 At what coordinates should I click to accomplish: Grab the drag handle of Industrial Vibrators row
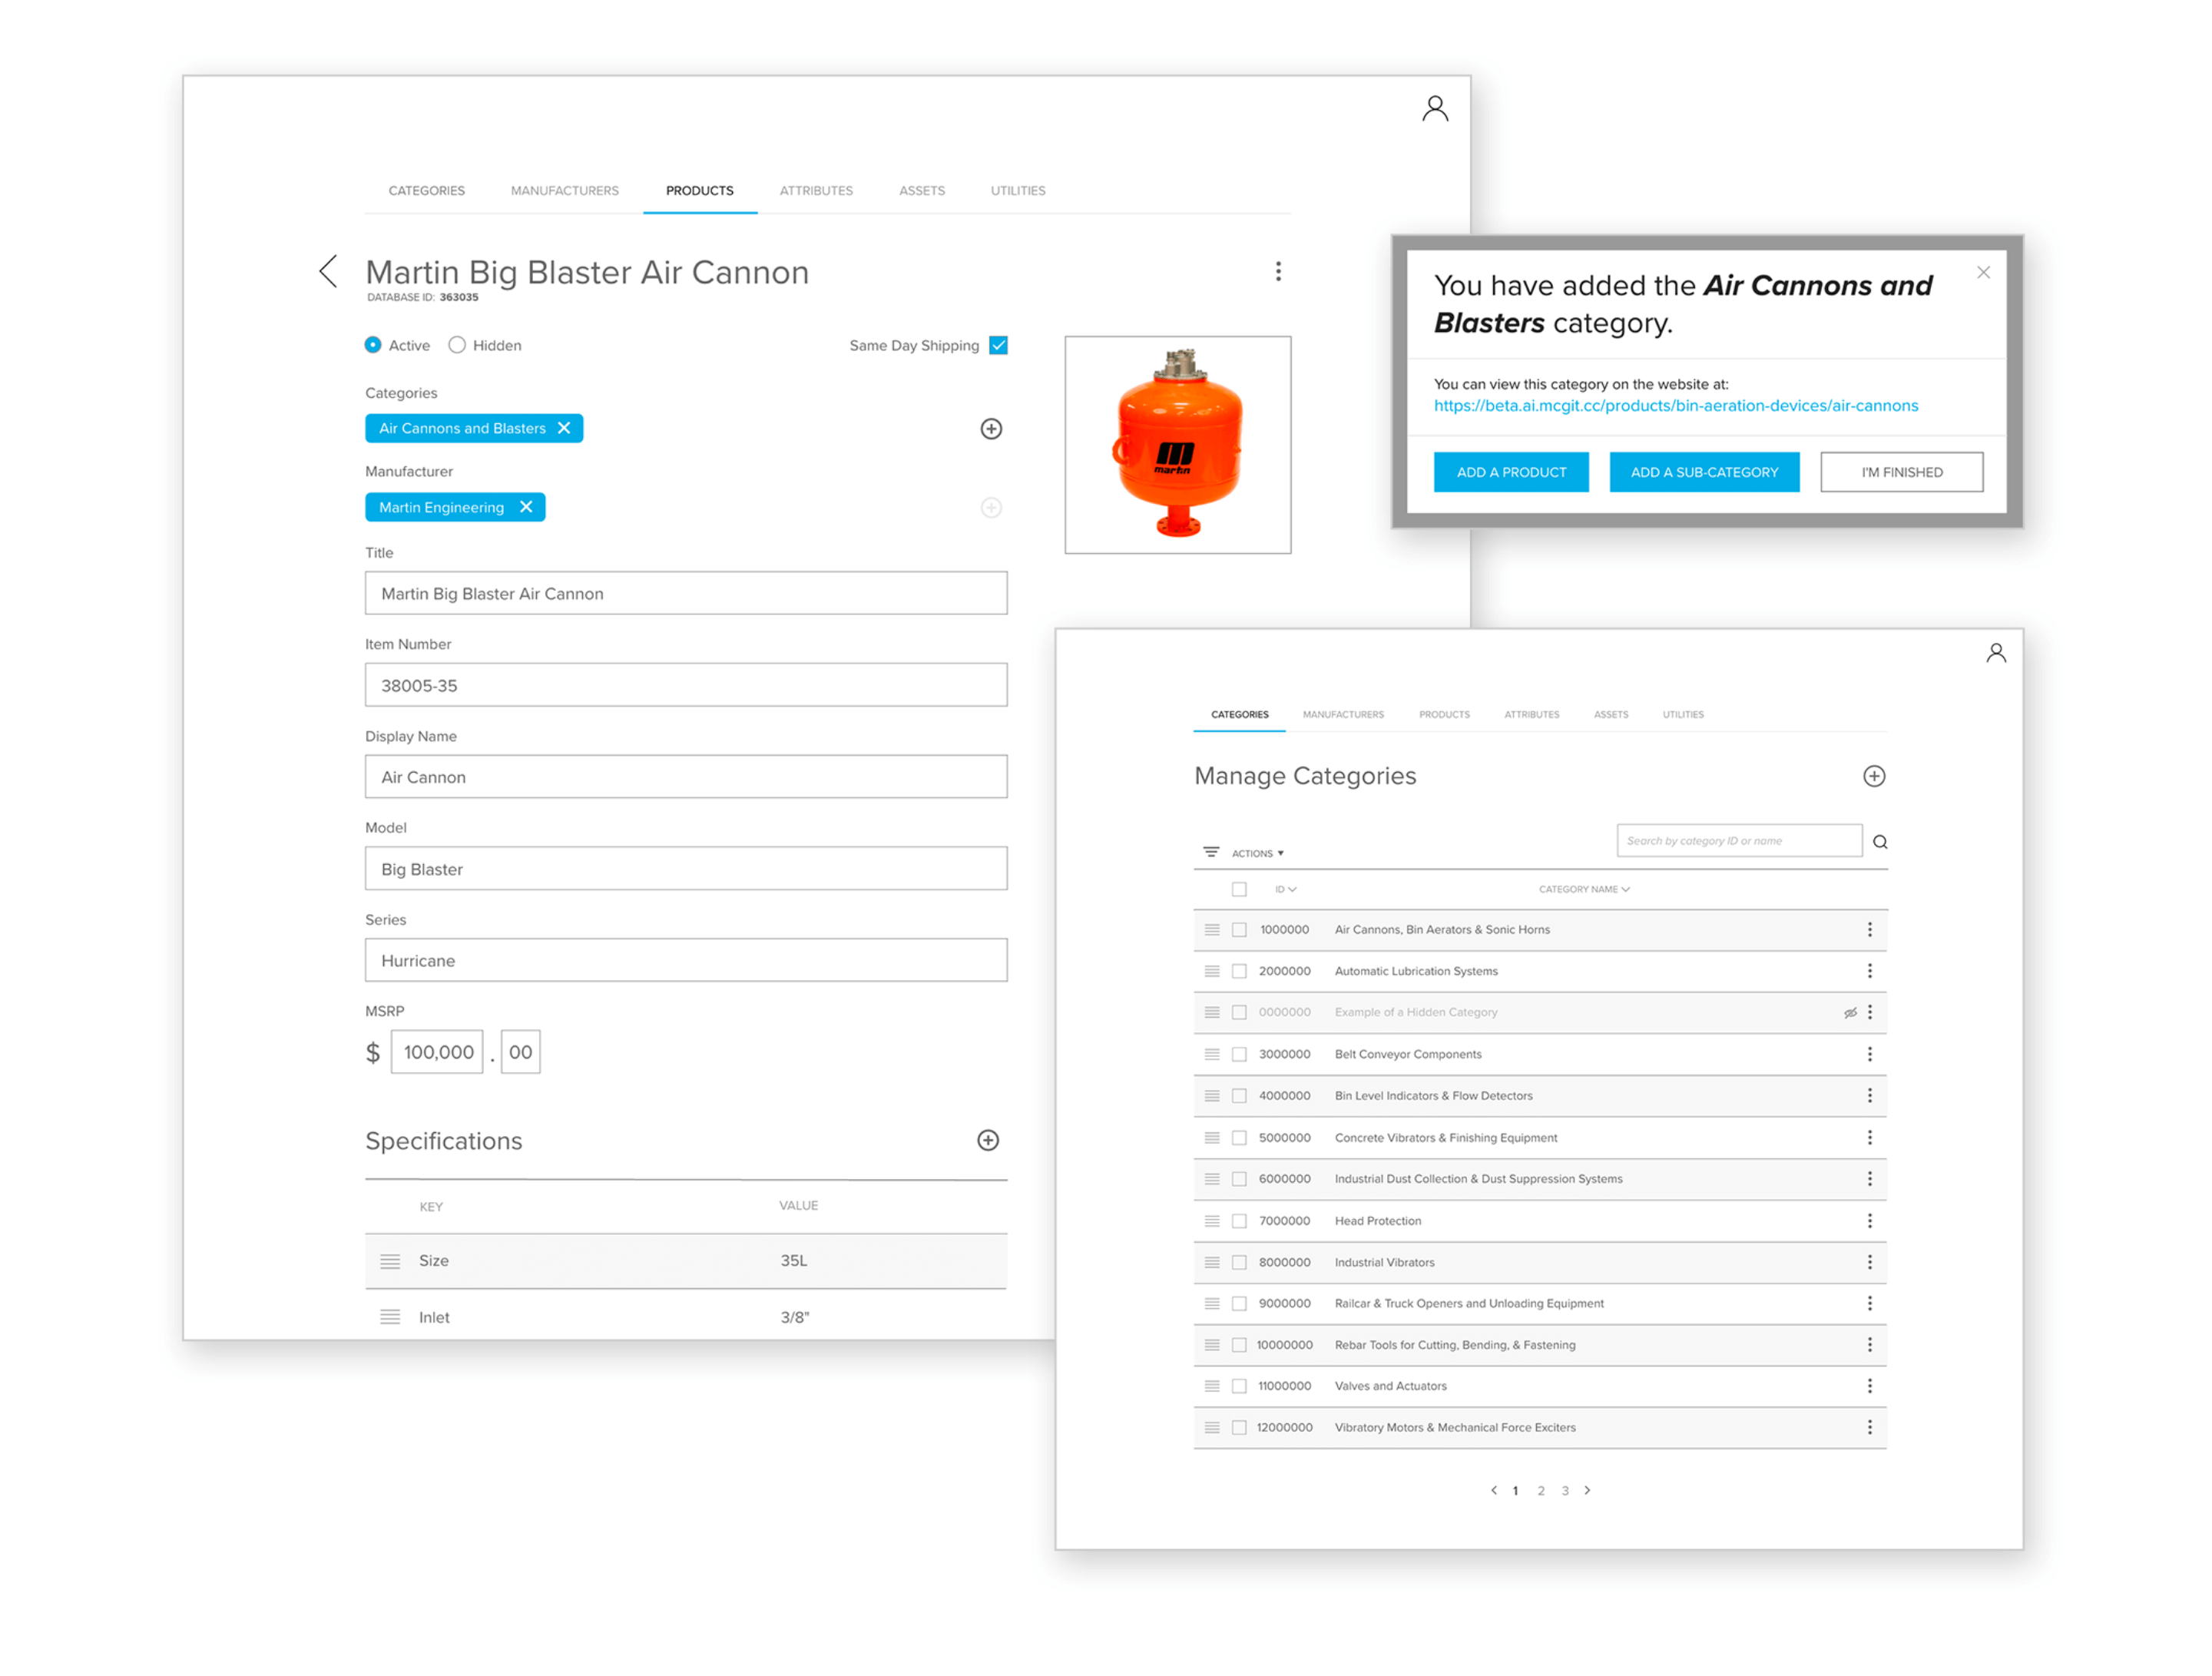[x=1211, y=1262]
